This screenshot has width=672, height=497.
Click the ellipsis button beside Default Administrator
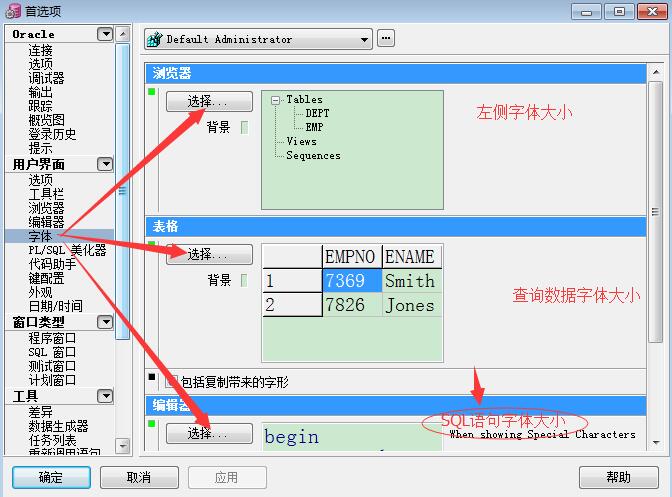tap(386, 39)
